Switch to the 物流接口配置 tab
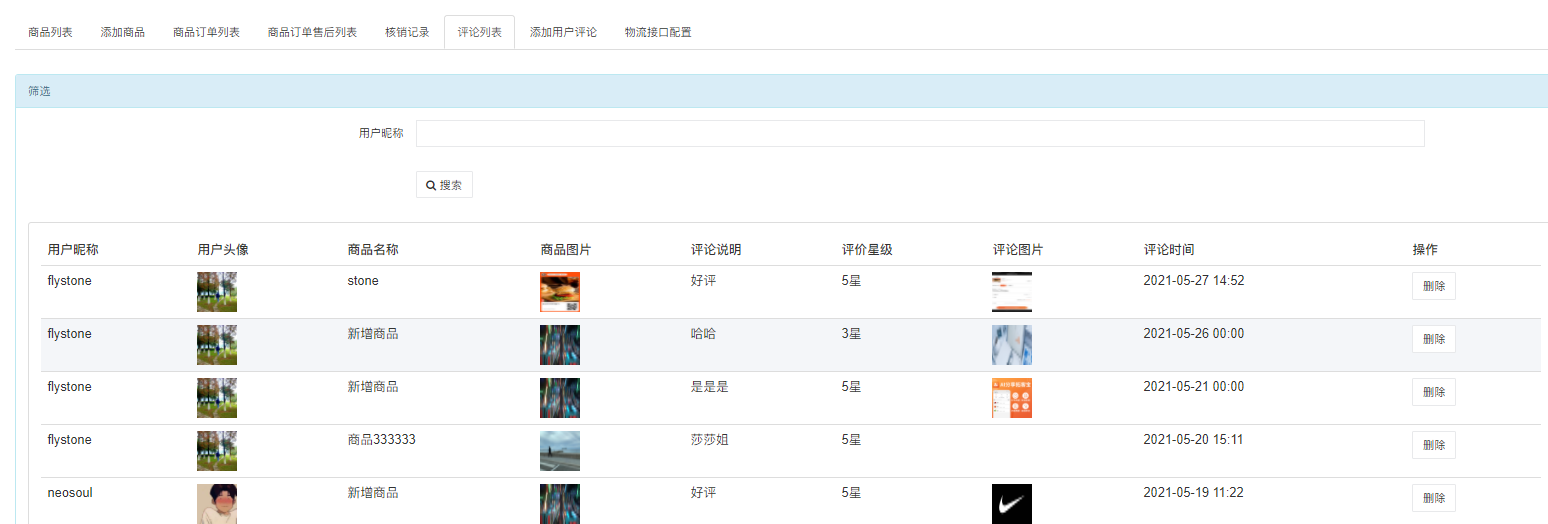Screen dimensions: 1548x524 [658, 32]
